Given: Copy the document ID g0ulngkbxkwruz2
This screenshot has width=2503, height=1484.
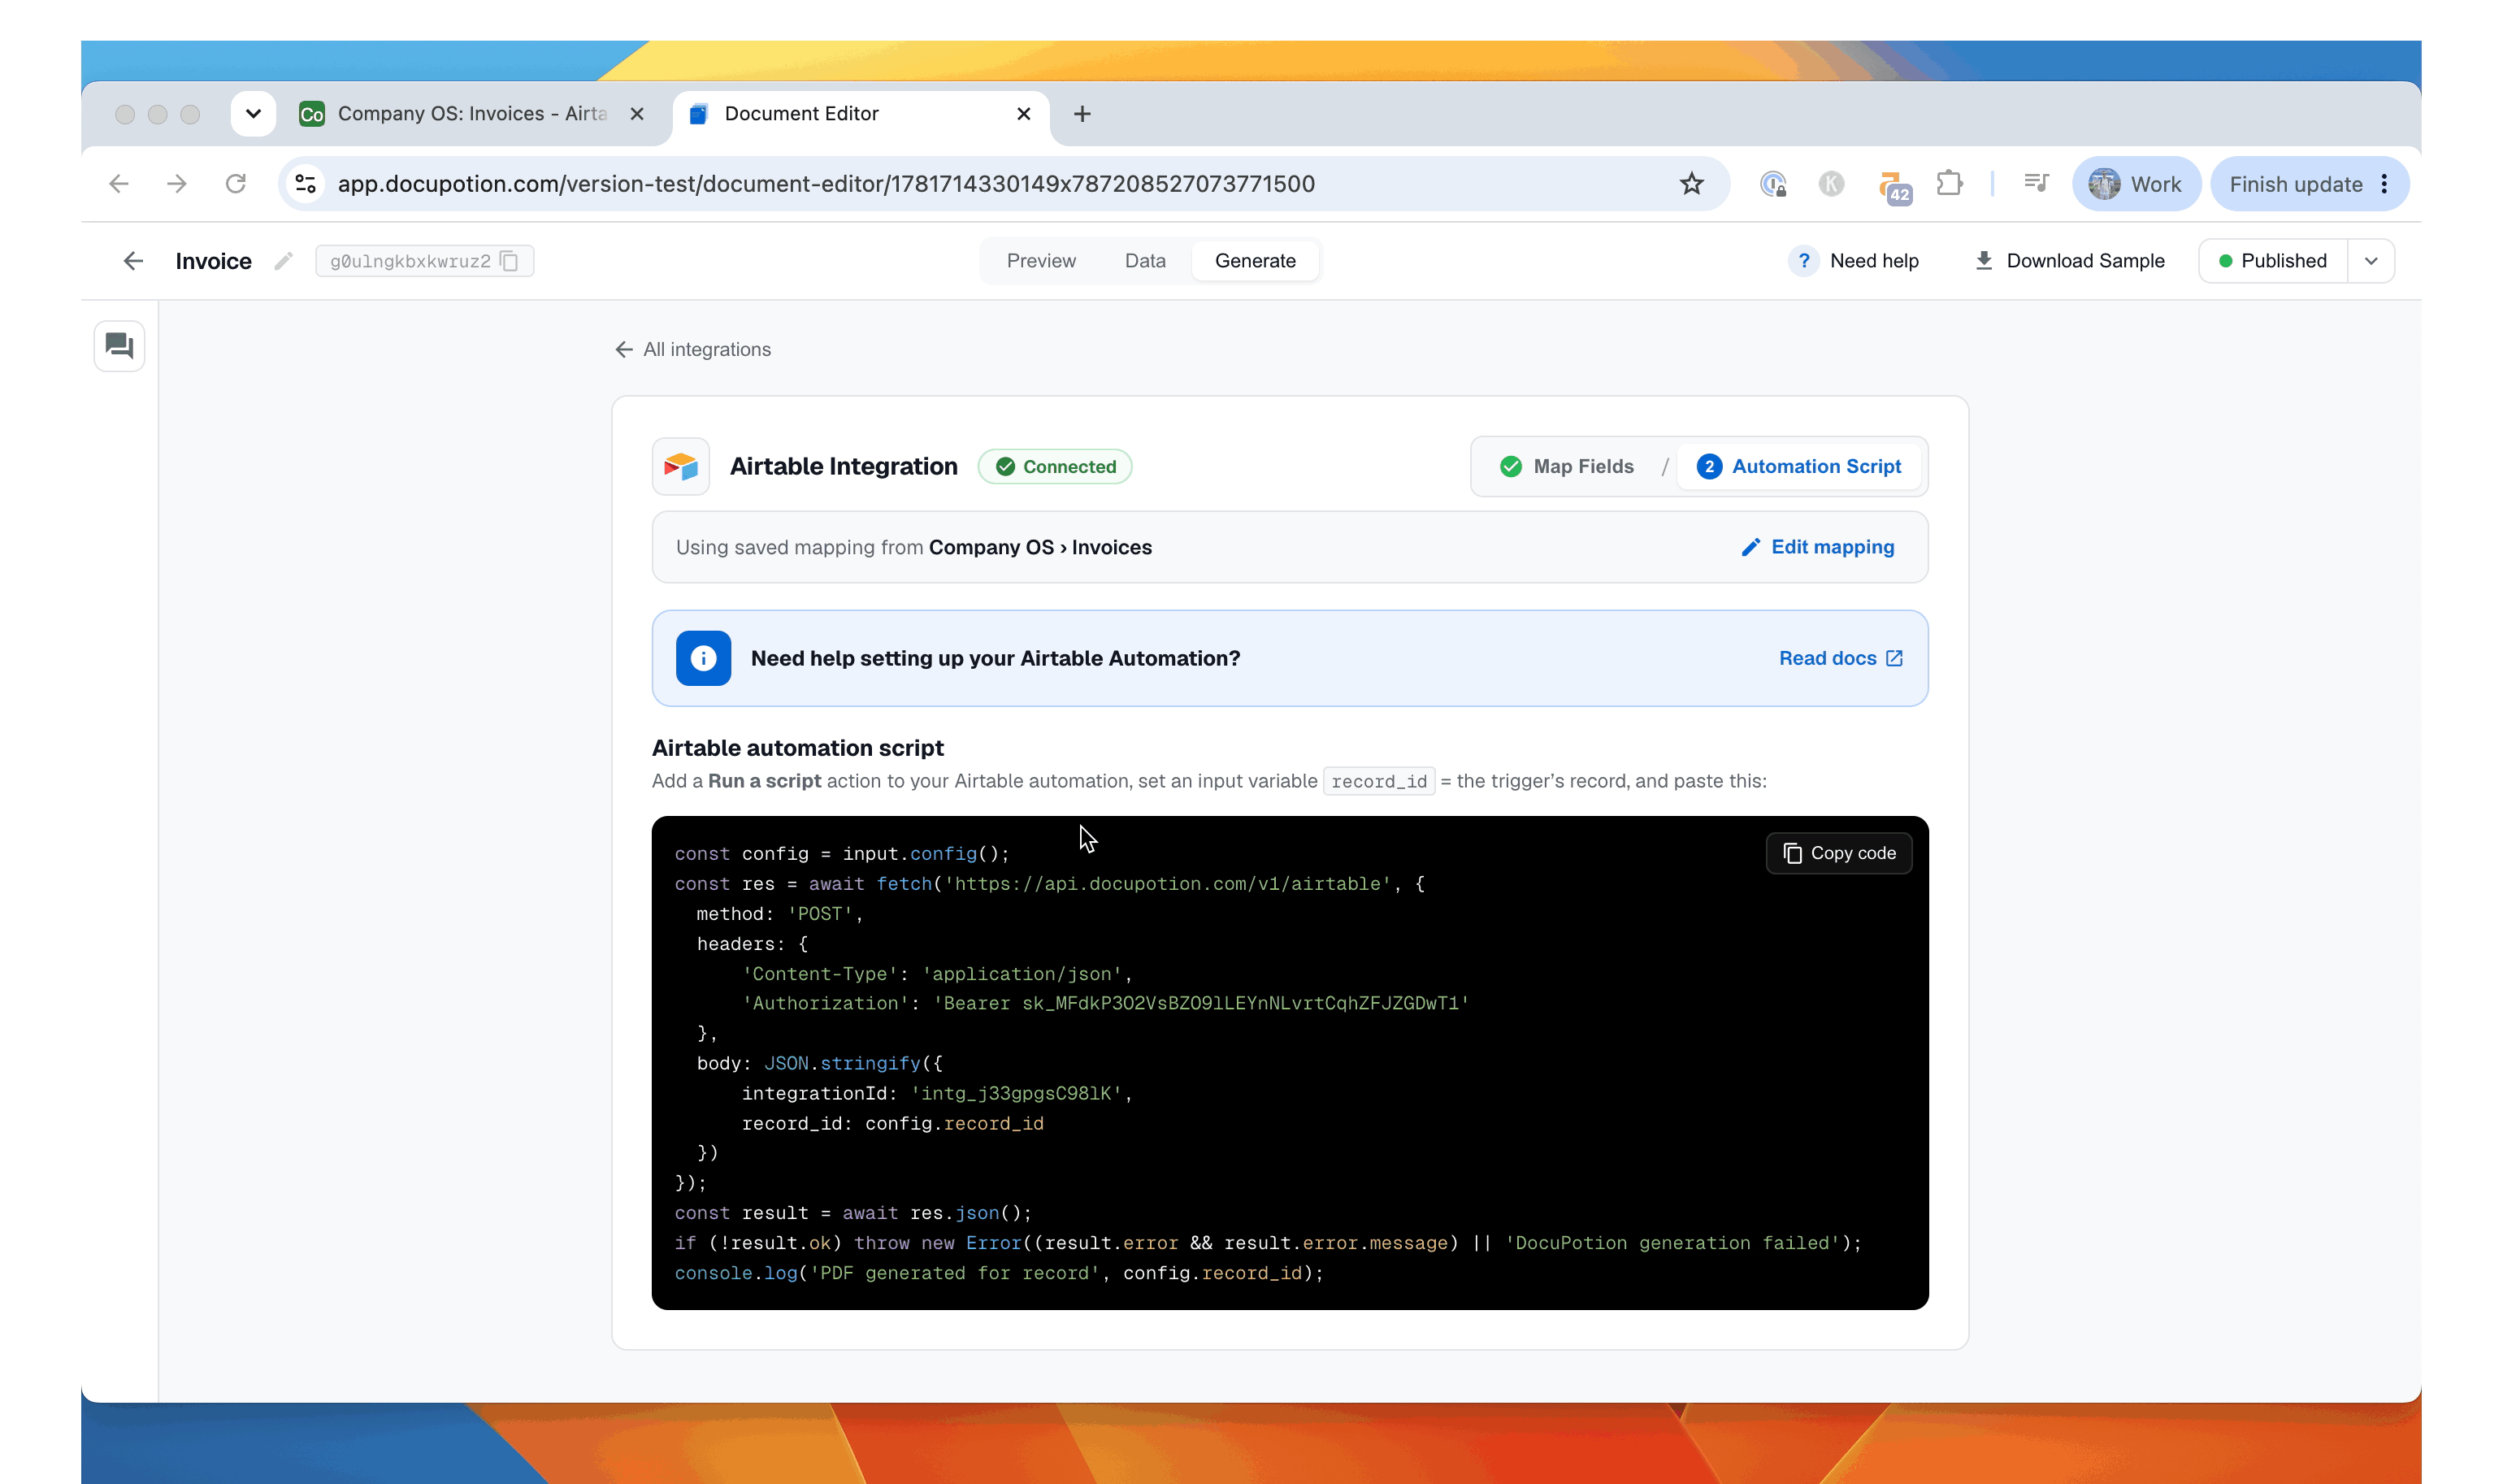Looking at the screenshot, I should 509,261.
